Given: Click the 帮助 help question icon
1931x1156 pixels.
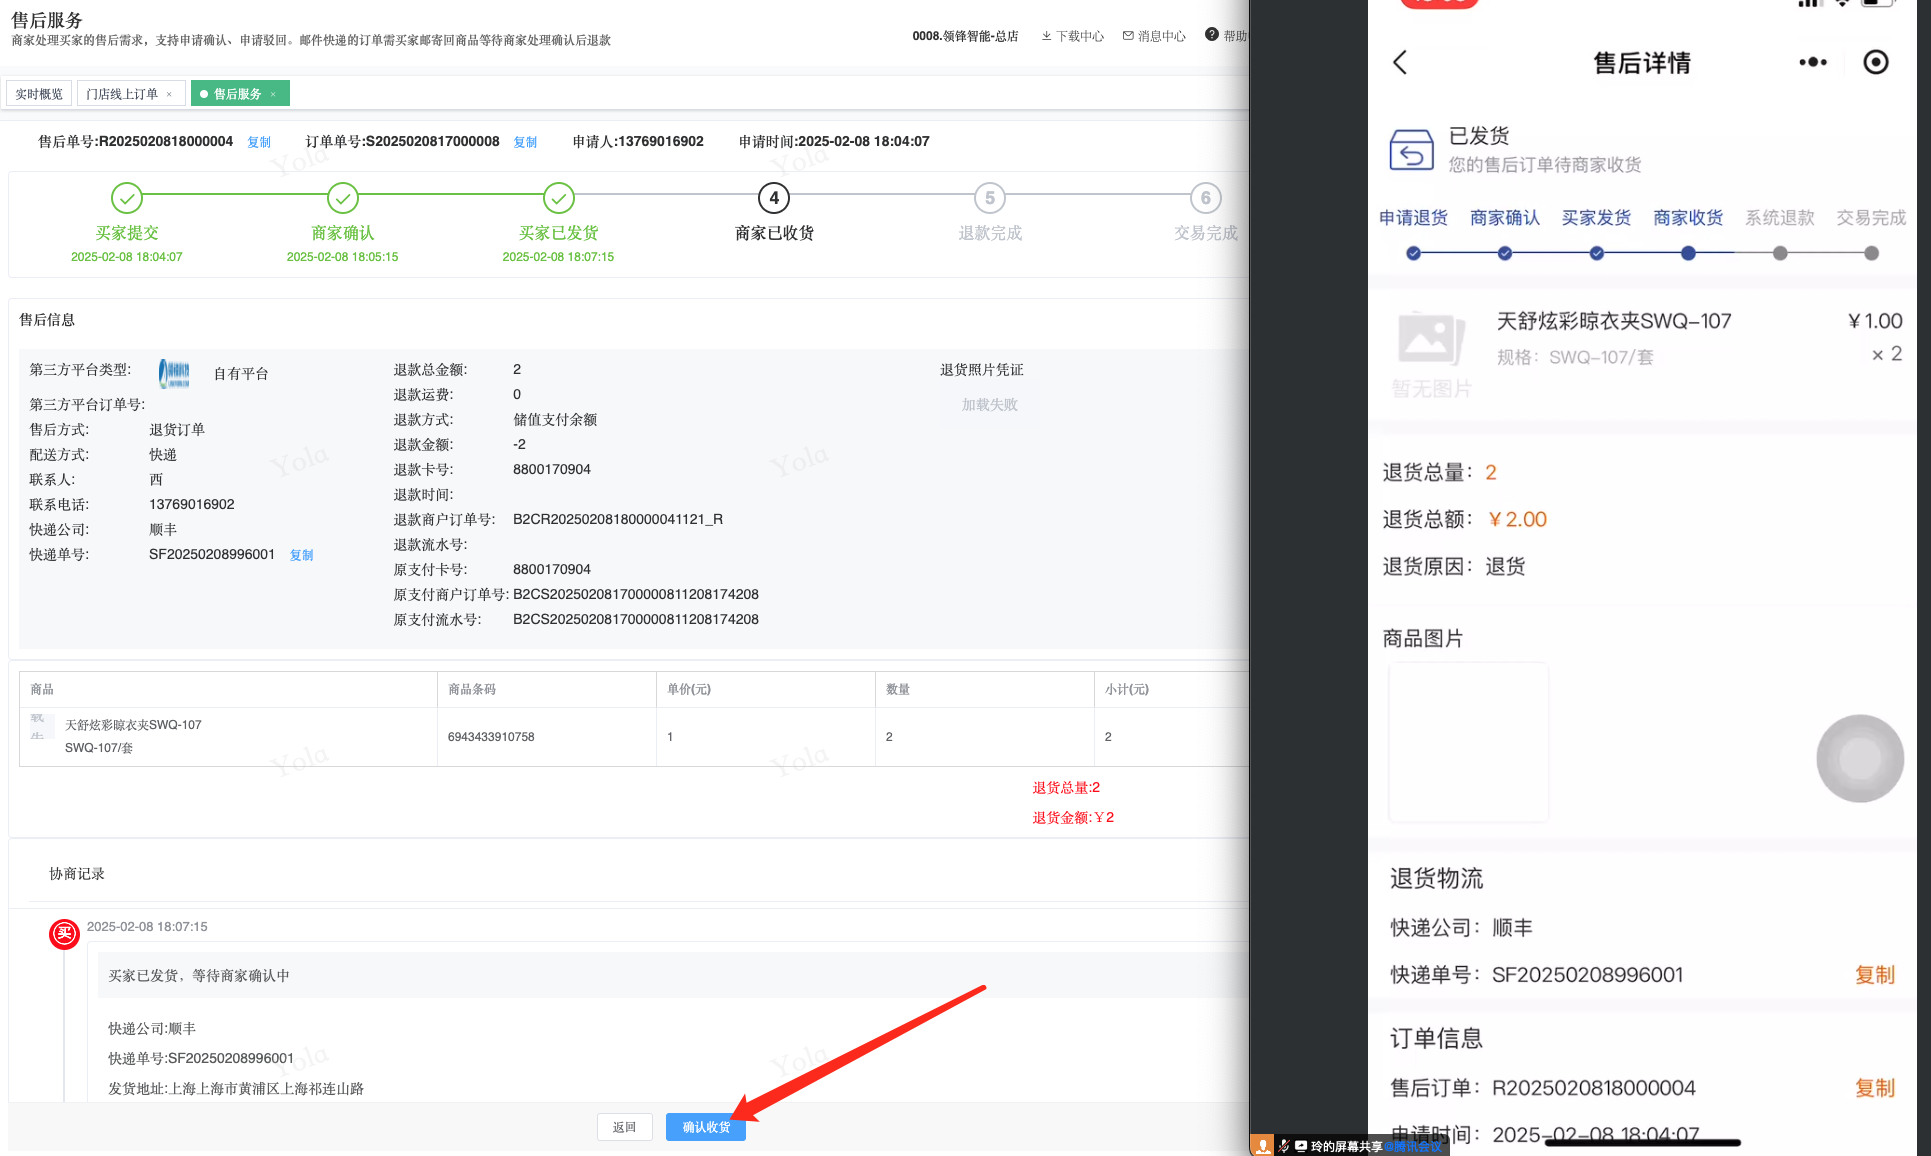Looking at the screenshot, I should point(1212,35).
